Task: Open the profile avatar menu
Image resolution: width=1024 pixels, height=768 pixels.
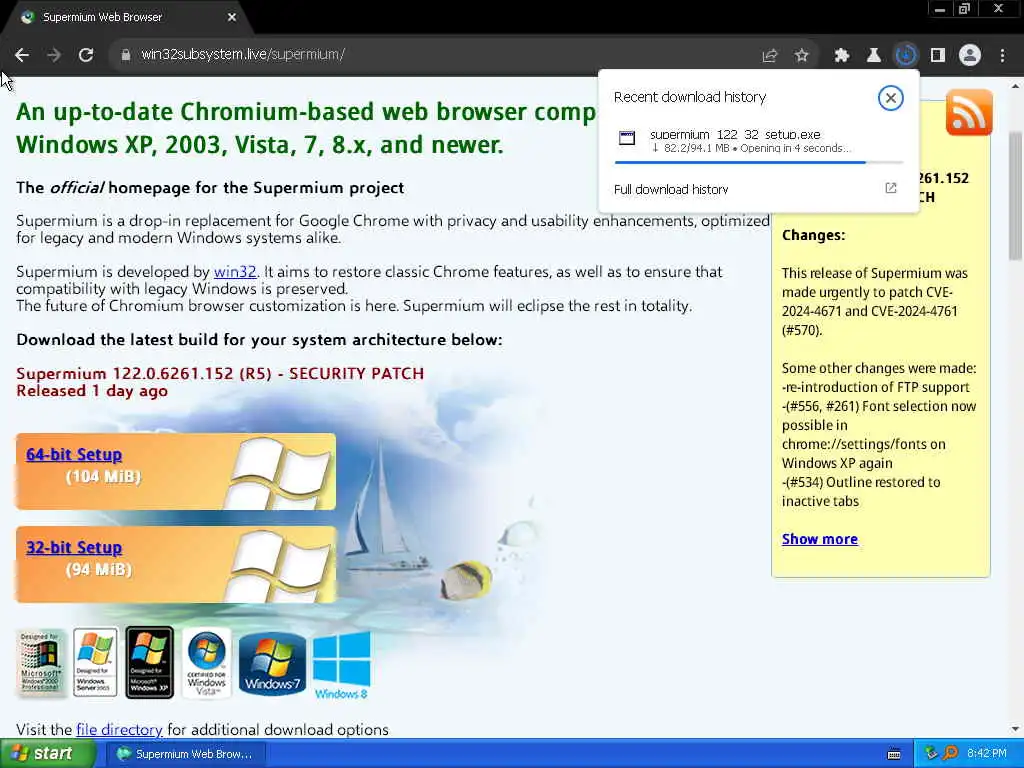Action: tap(970, 56)
